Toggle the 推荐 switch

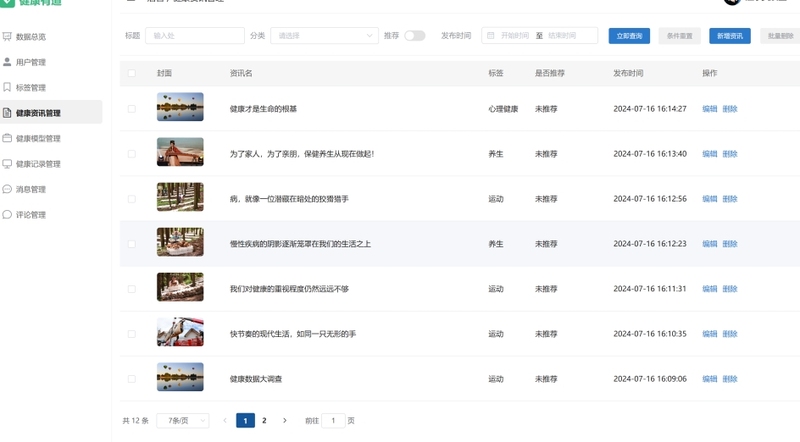click(415, 36)
